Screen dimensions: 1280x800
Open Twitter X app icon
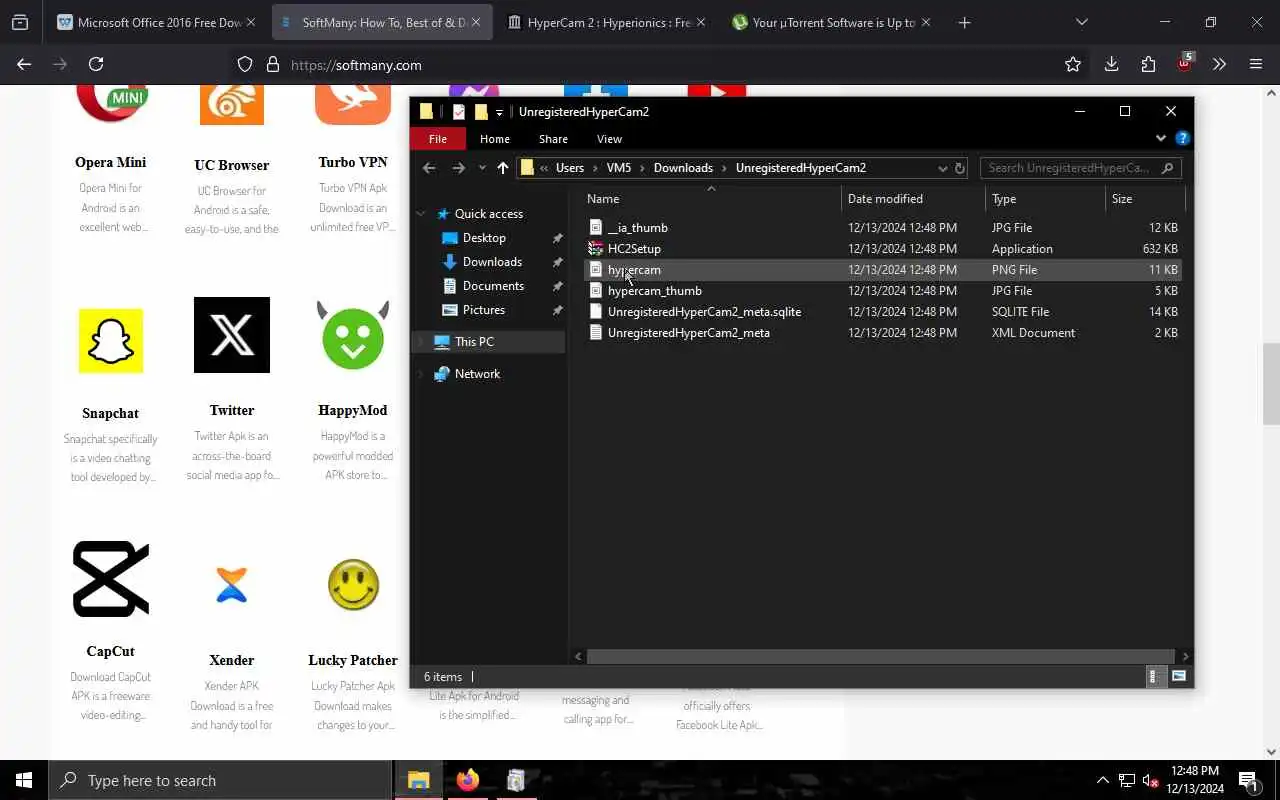[232, 335]
